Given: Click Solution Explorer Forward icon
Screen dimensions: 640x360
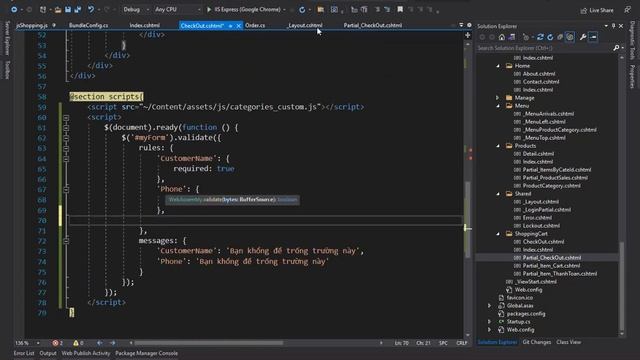Looking at the screenshot, I should point(492,37).
